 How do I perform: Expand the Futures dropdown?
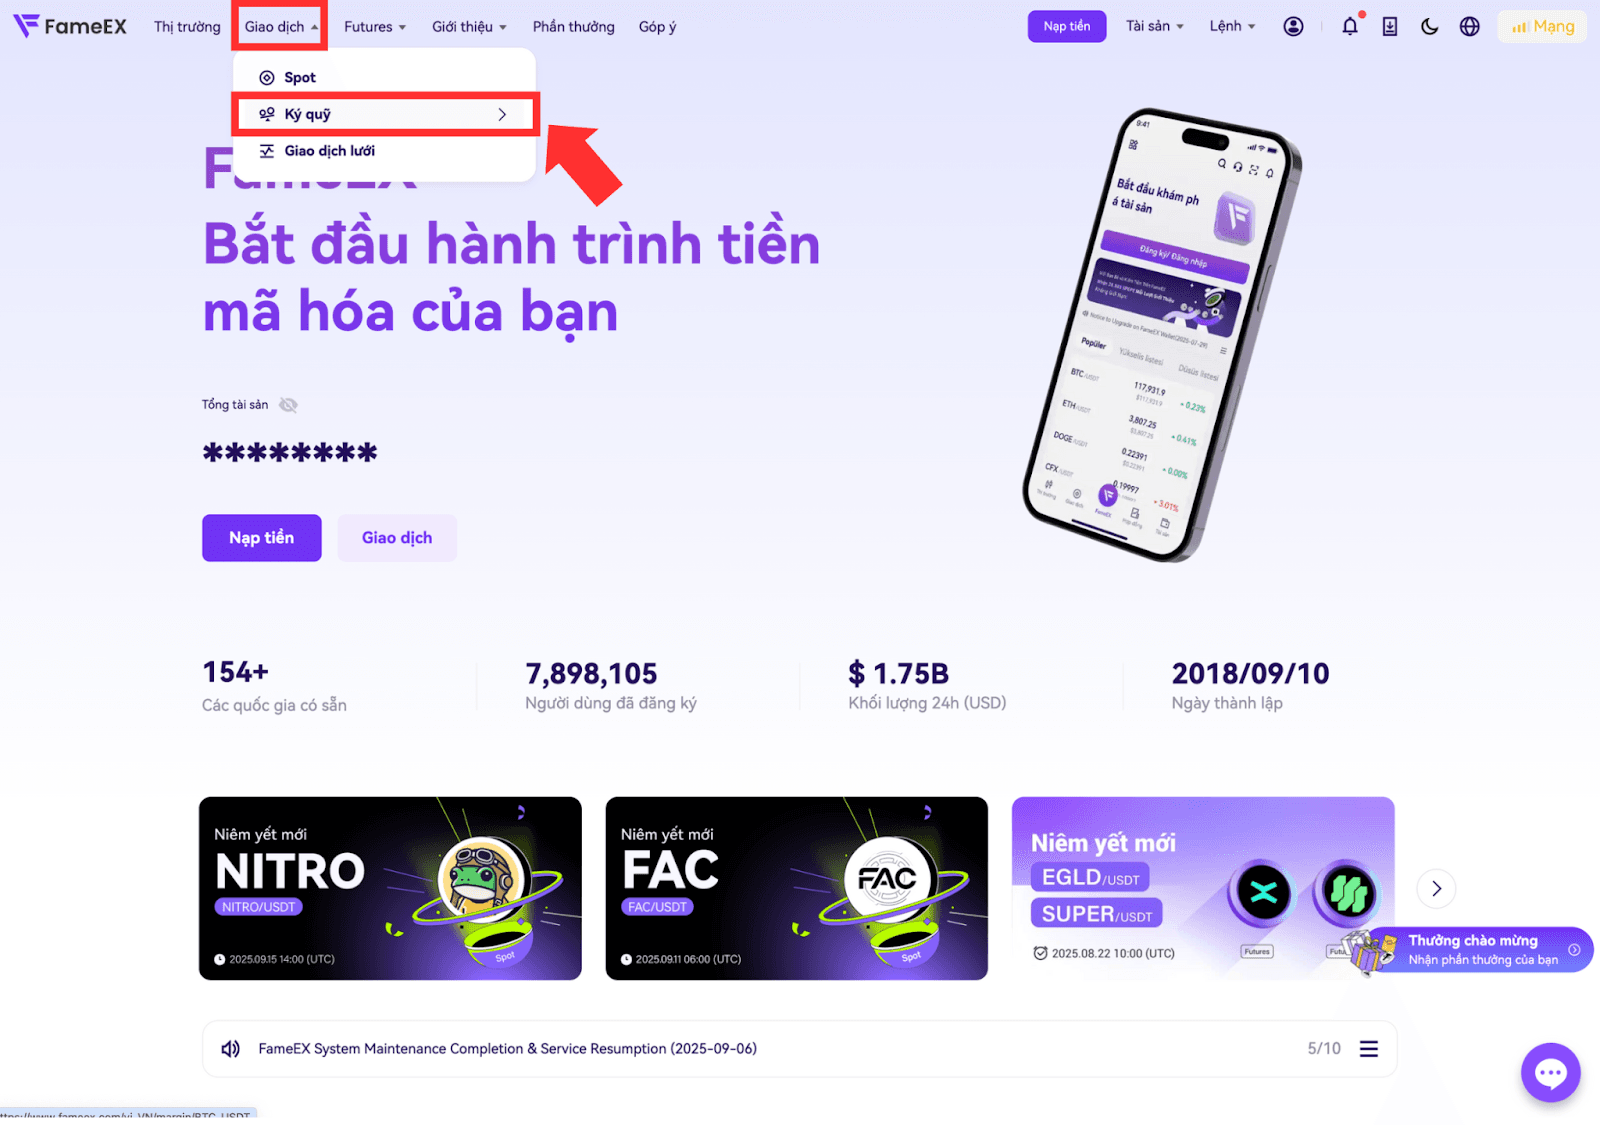[375, 27]
